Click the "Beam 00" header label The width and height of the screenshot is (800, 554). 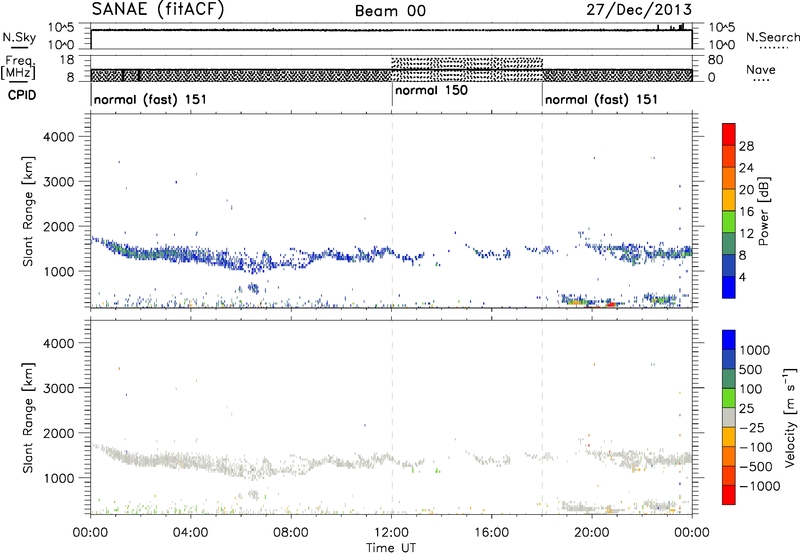pyautogui.click(x=390, y=11)
